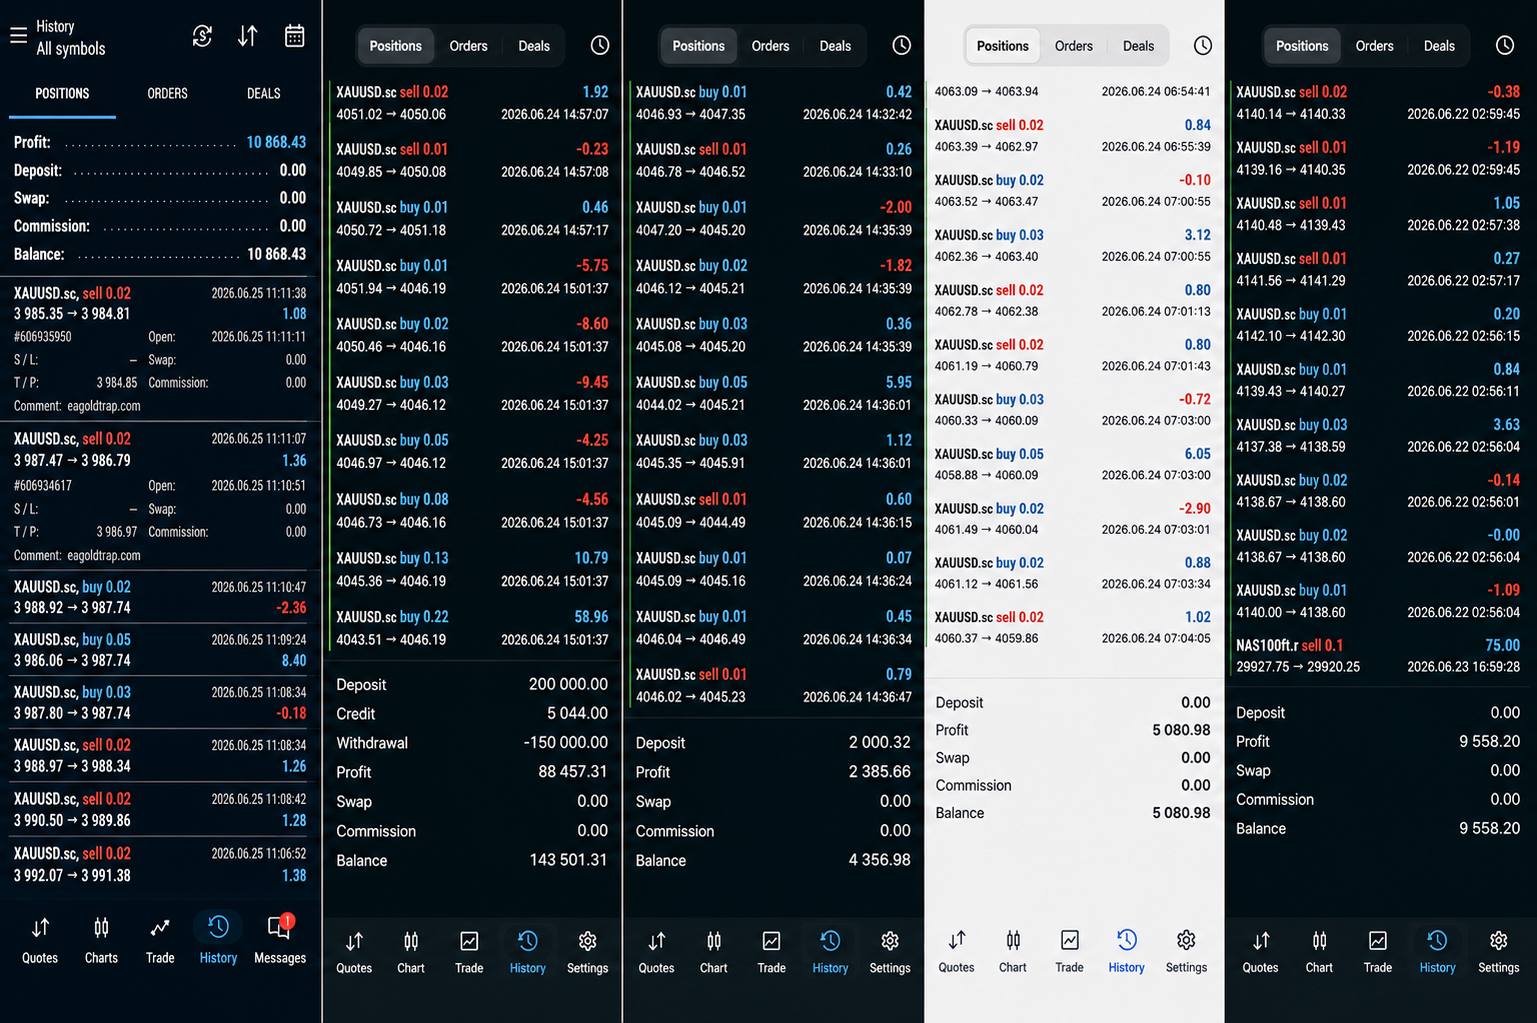Tap the Credit 5 044.00 summary line

pos(472,714)
